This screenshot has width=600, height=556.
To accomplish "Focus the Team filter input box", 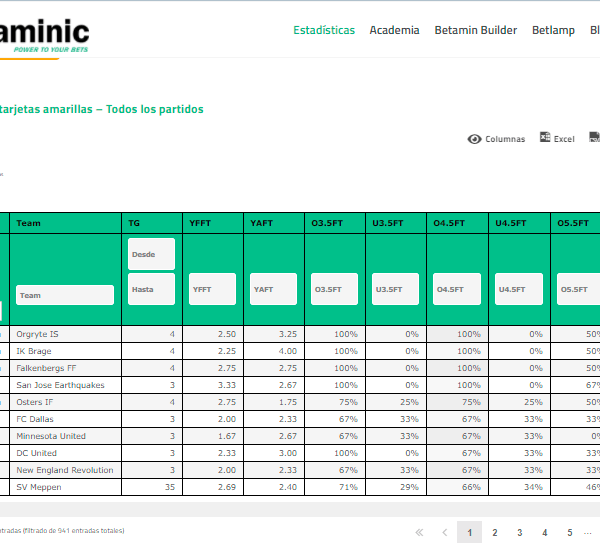I will point(65,295).
